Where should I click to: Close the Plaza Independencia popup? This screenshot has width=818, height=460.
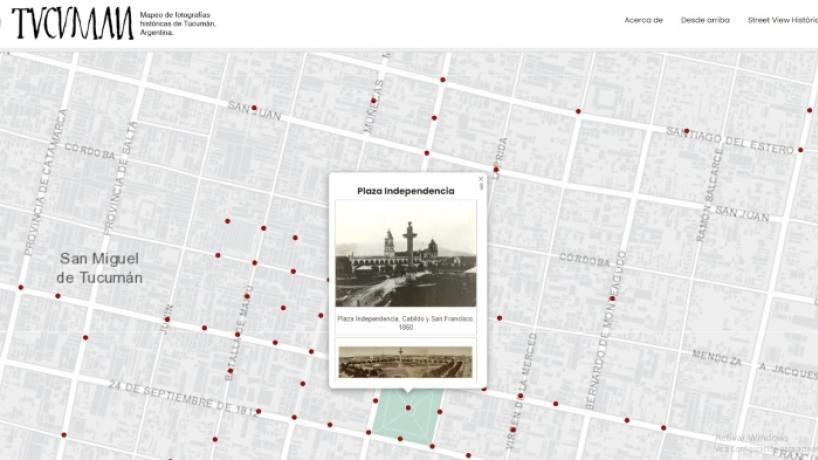click(480, 180)
